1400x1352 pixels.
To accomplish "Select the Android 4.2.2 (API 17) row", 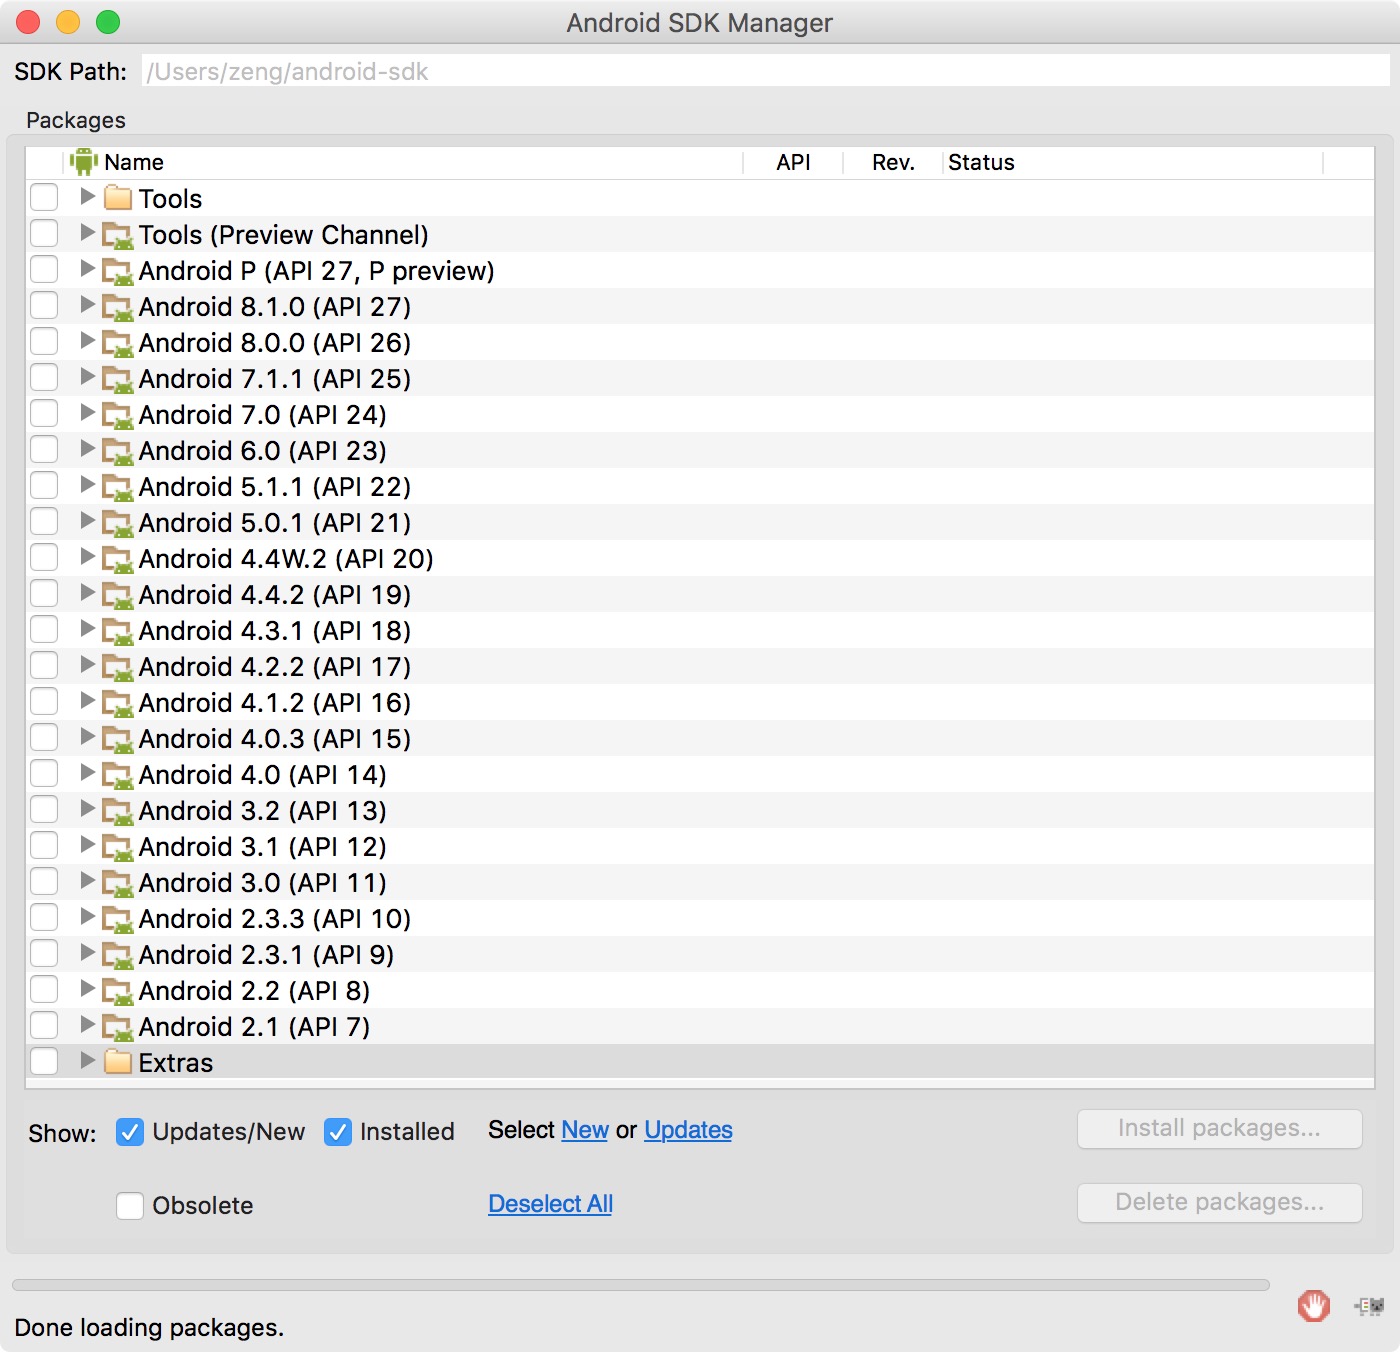I will (x=700, y=666).
